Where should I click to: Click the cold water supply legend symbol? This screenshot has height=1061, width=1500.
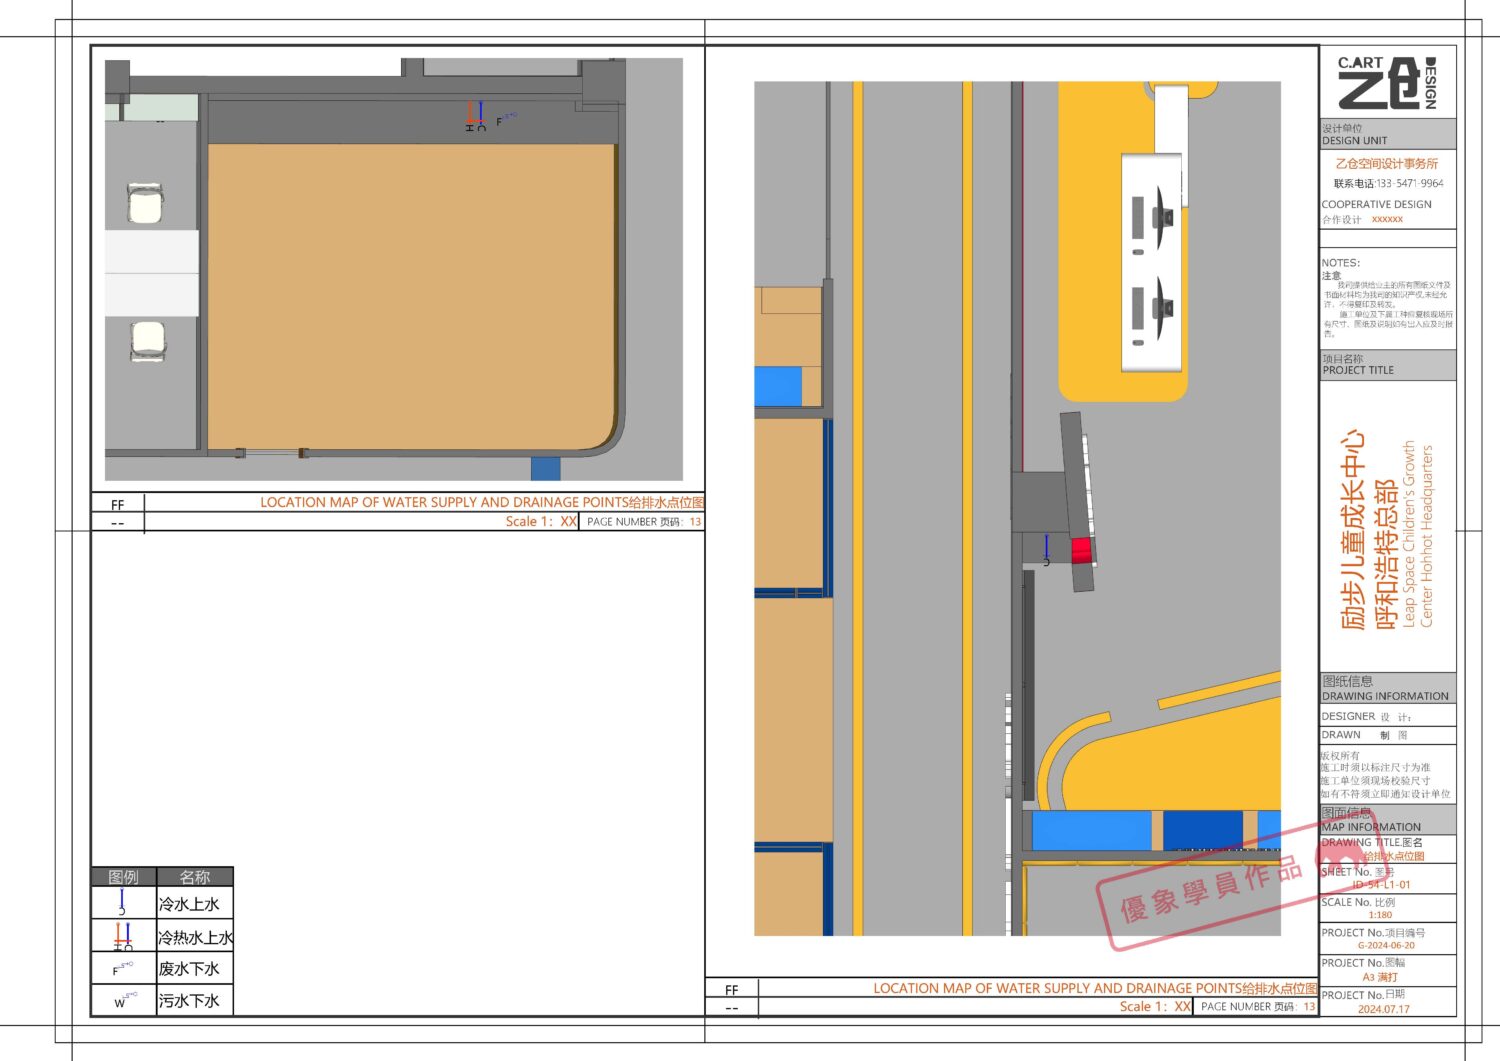click(122, 902)
